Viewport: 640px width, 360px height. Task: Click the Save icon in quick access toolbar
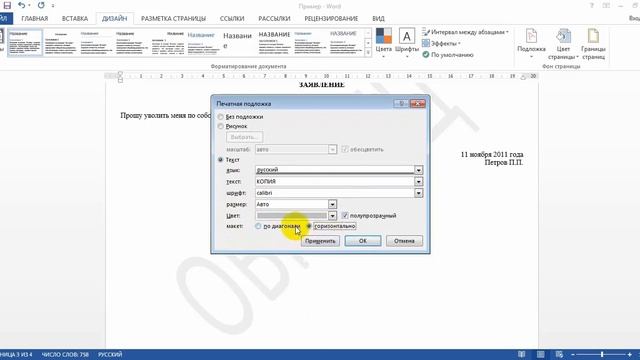click(7, 6)
